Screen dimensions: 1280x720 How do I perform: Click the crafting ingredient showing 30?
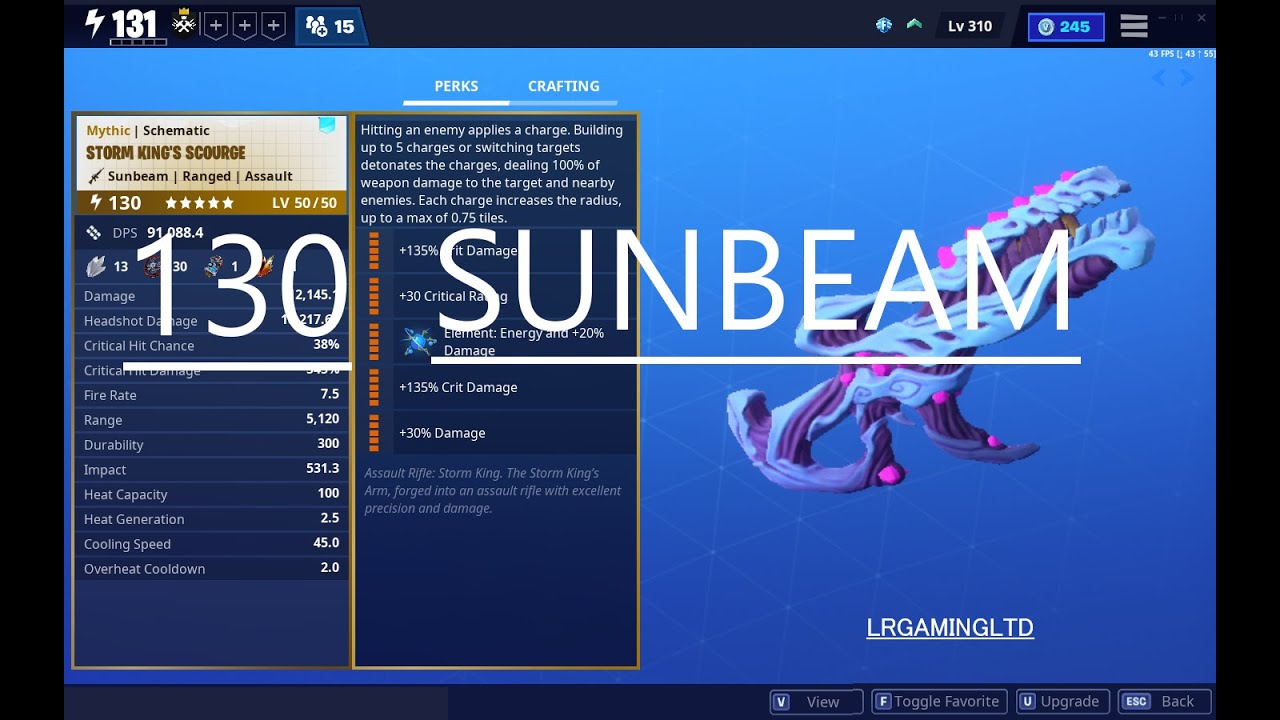155,266
